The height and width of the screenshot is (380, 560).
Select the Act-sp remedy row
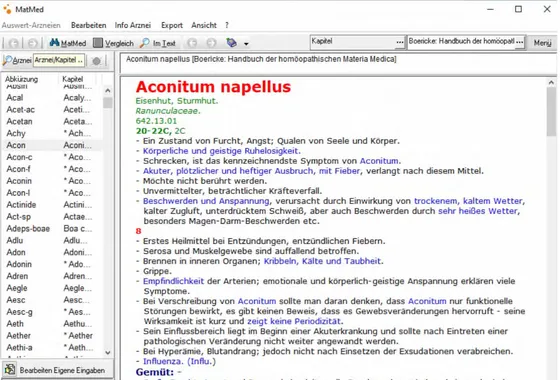52,216
